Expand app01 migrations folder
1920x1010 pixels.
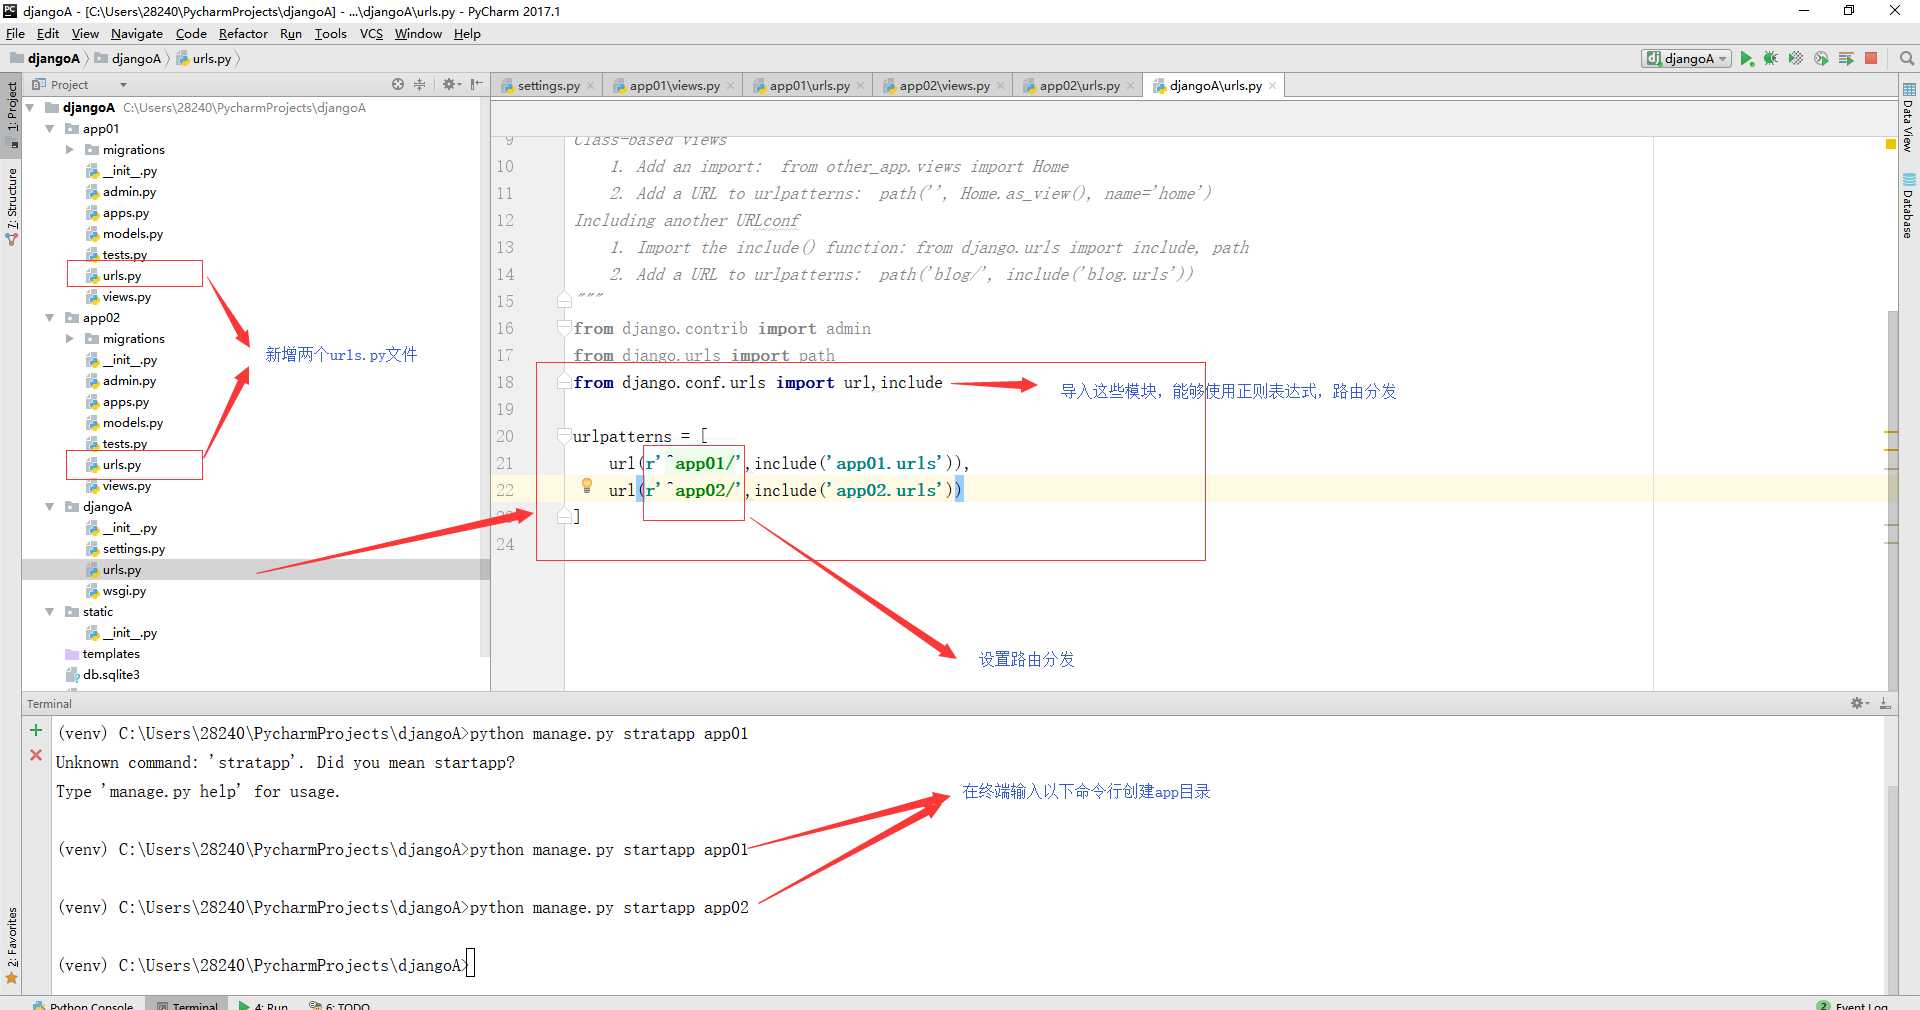click(x=70, y=150)
